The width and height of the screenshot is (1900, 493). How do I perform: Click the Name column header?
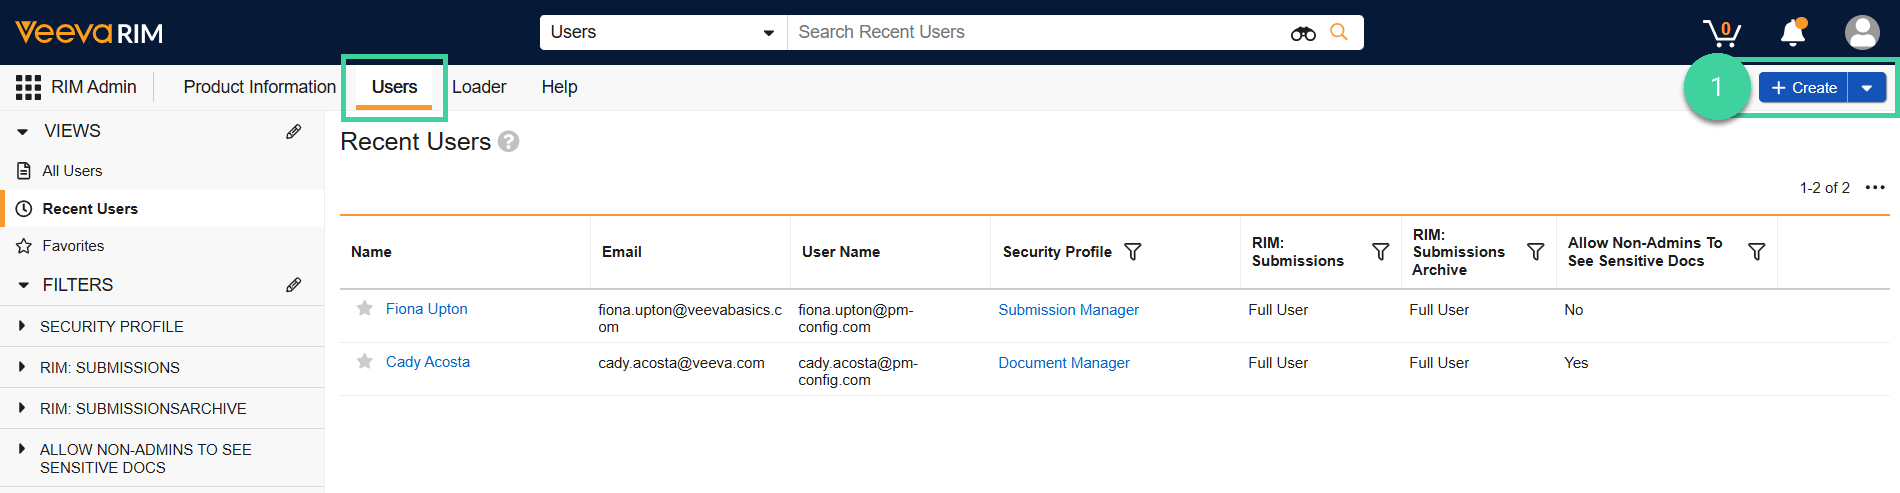pyautogui.click(x=371, y=252)
